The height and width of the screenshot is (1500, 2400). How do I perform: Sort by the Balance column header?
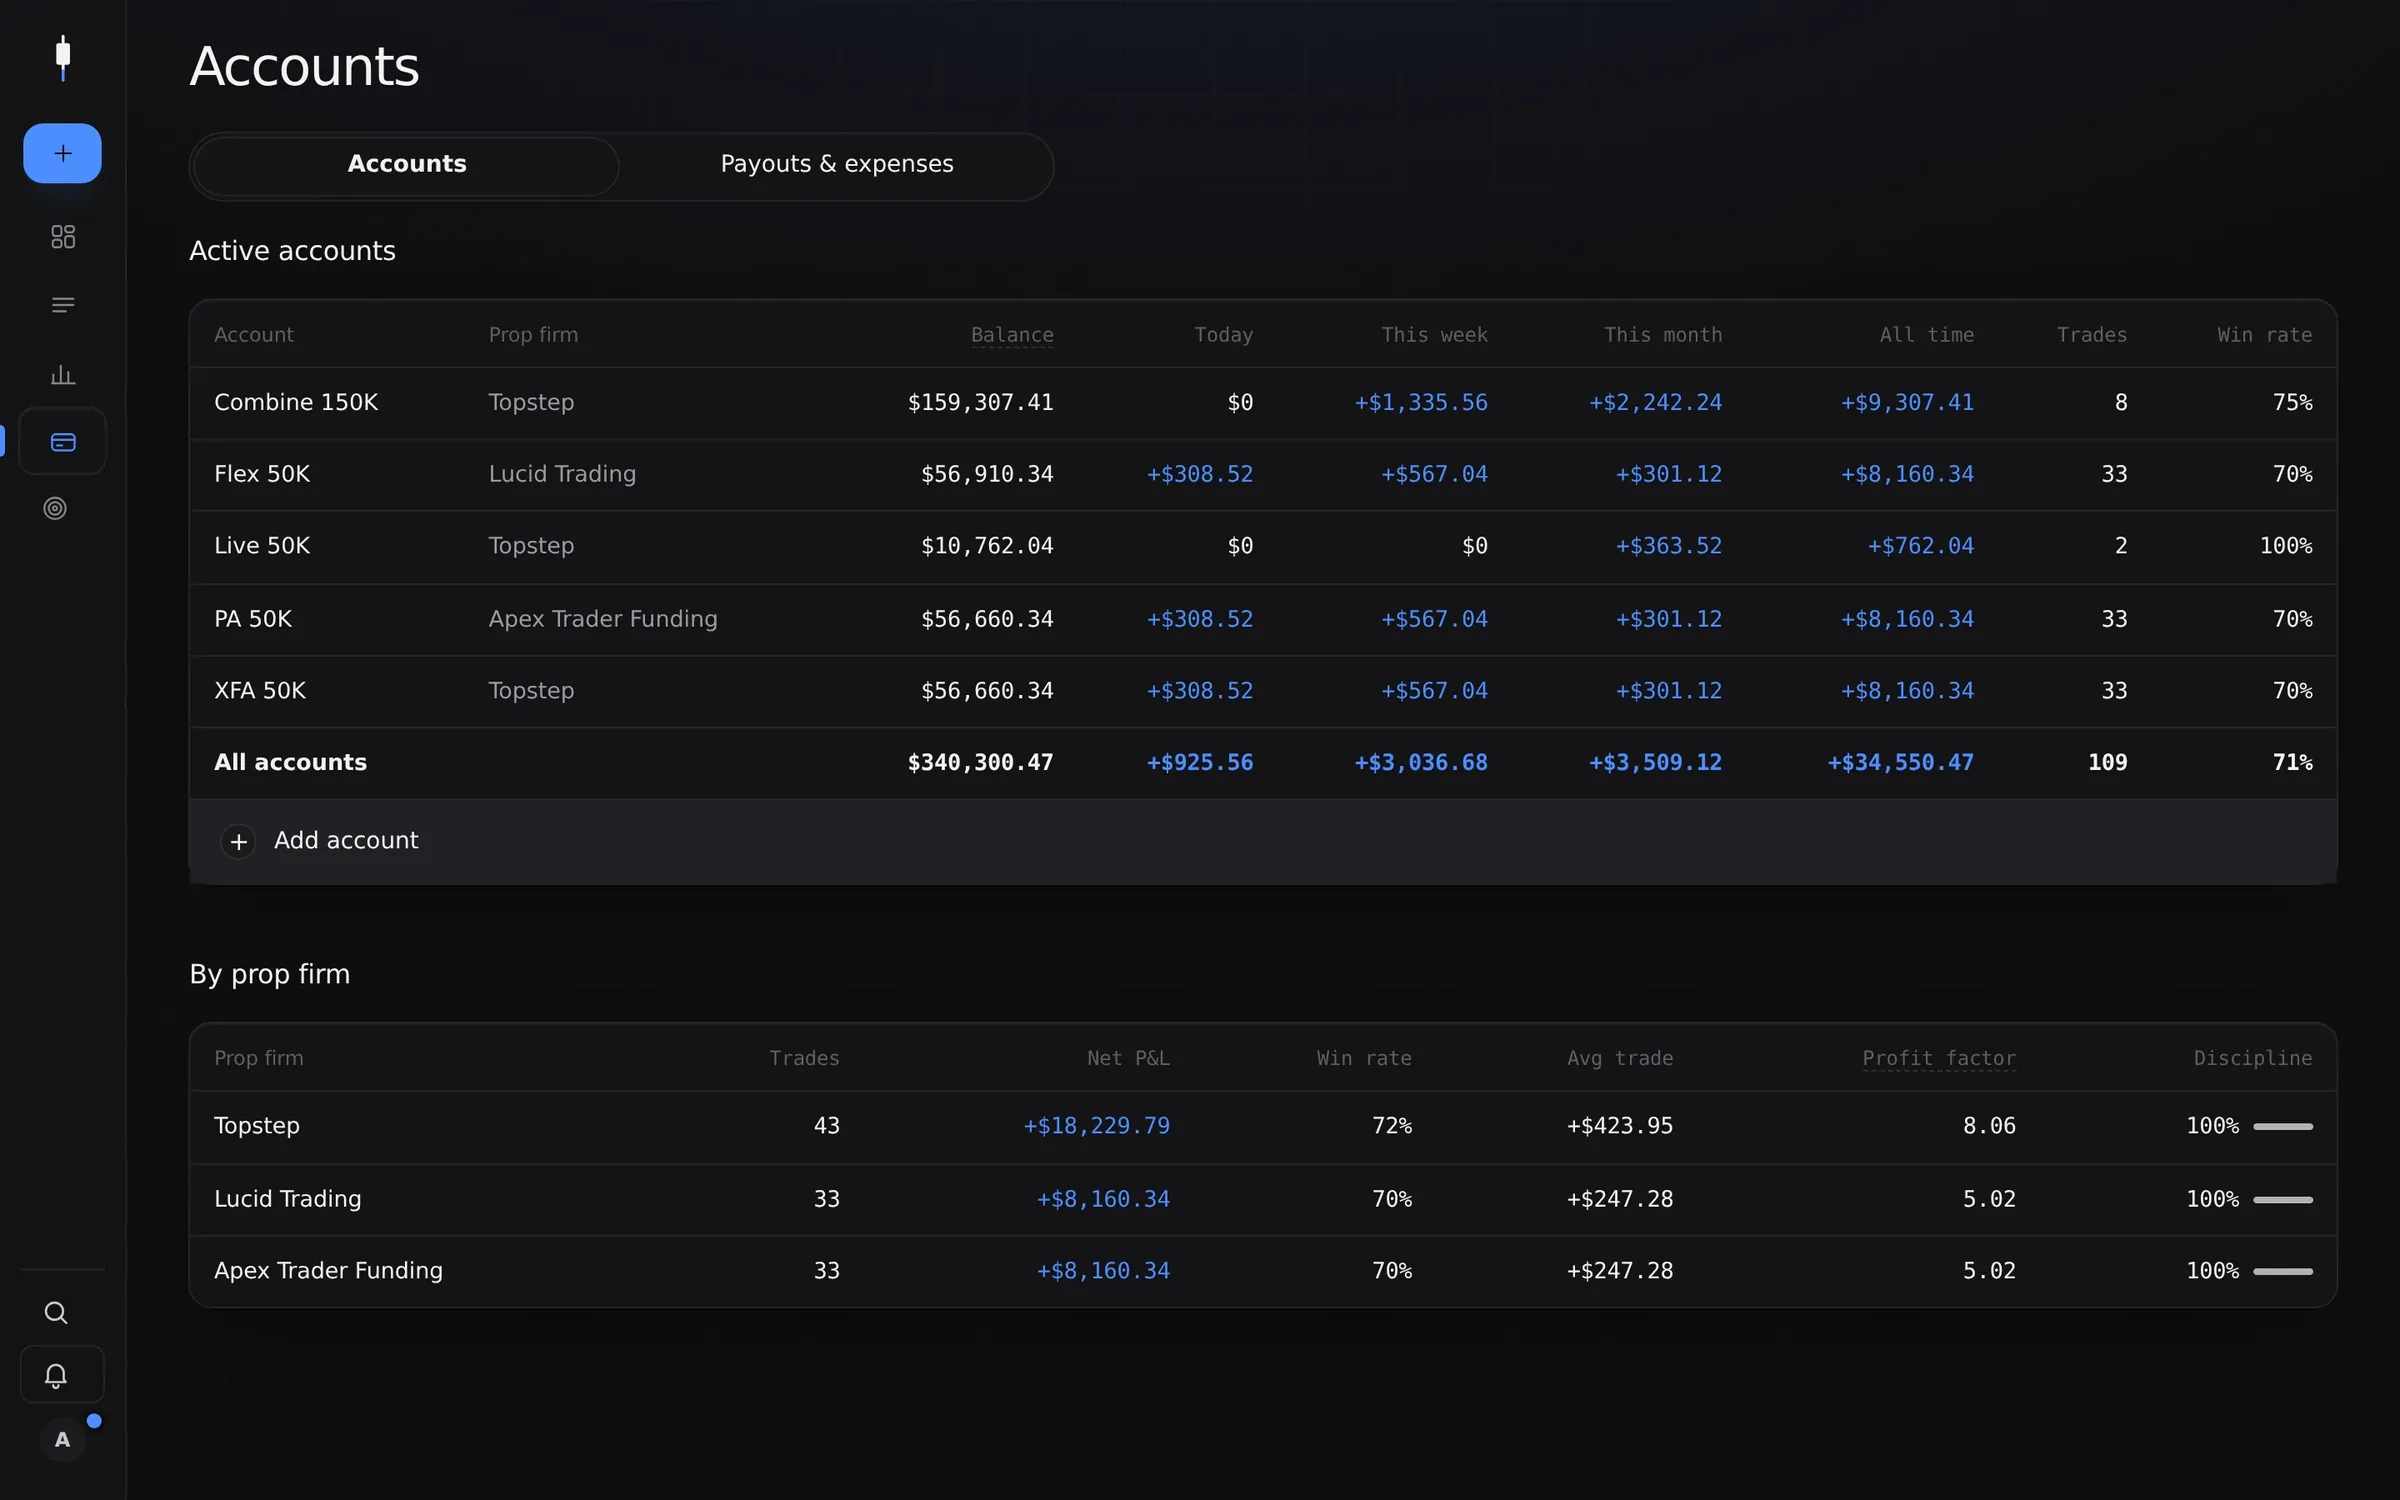1012,335
